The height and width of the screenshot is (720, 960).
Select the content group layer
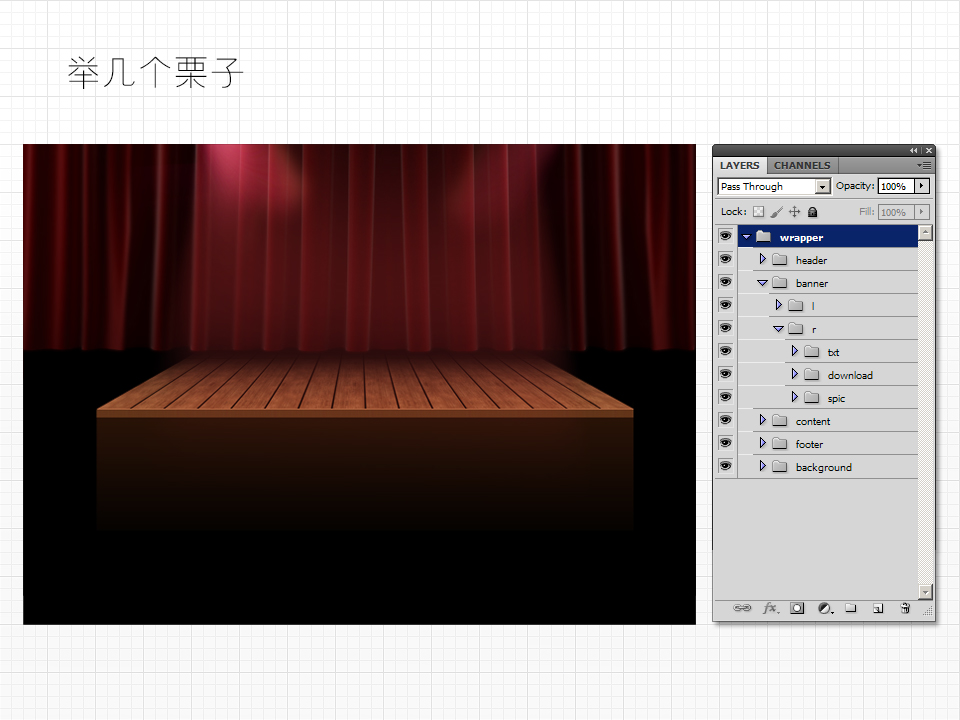[813, 421]
